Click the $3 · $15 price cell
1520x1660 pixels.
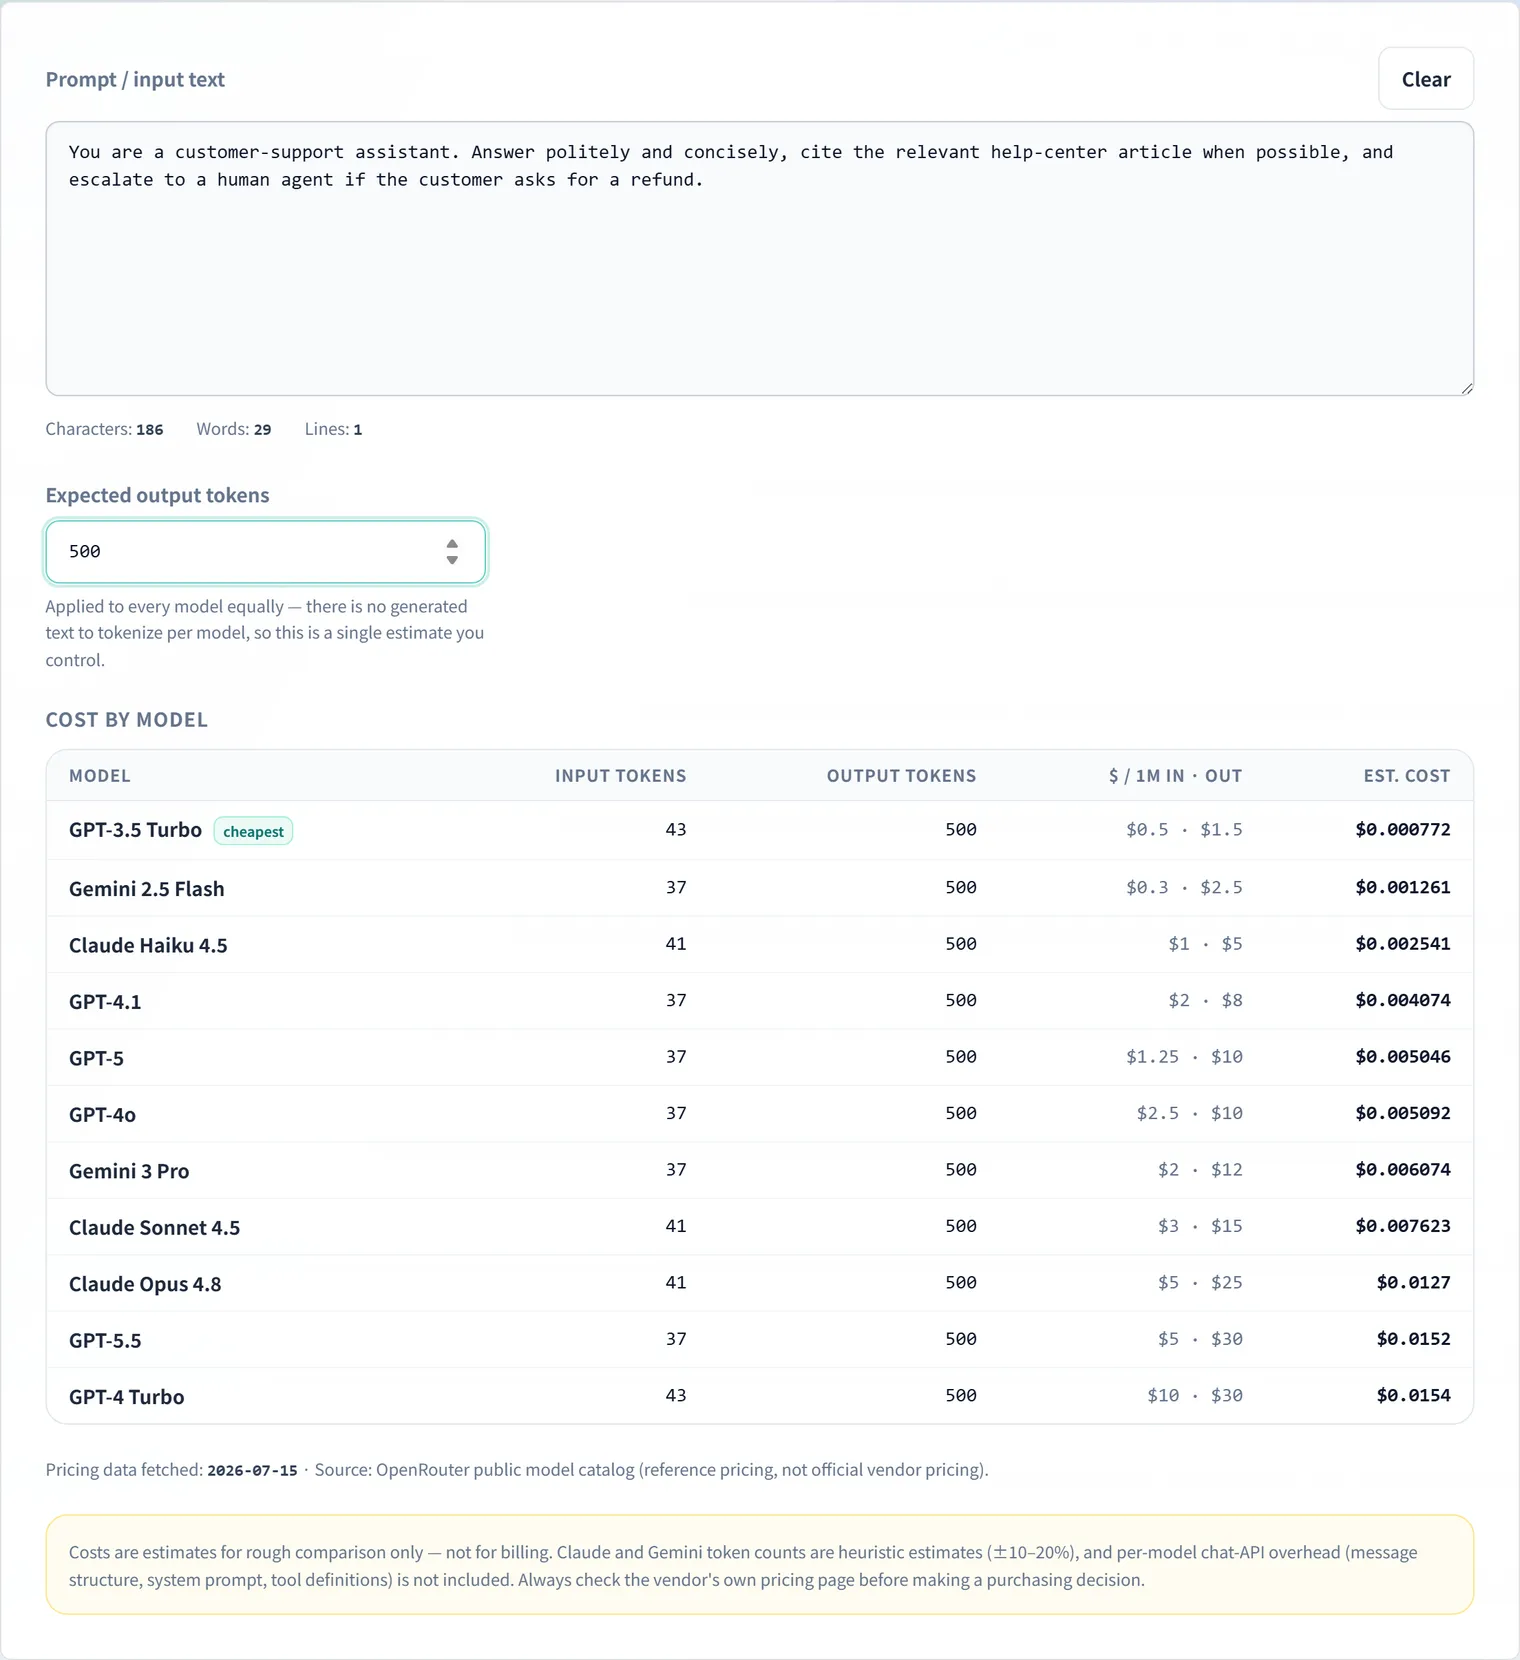(x=1200, y=1226)
